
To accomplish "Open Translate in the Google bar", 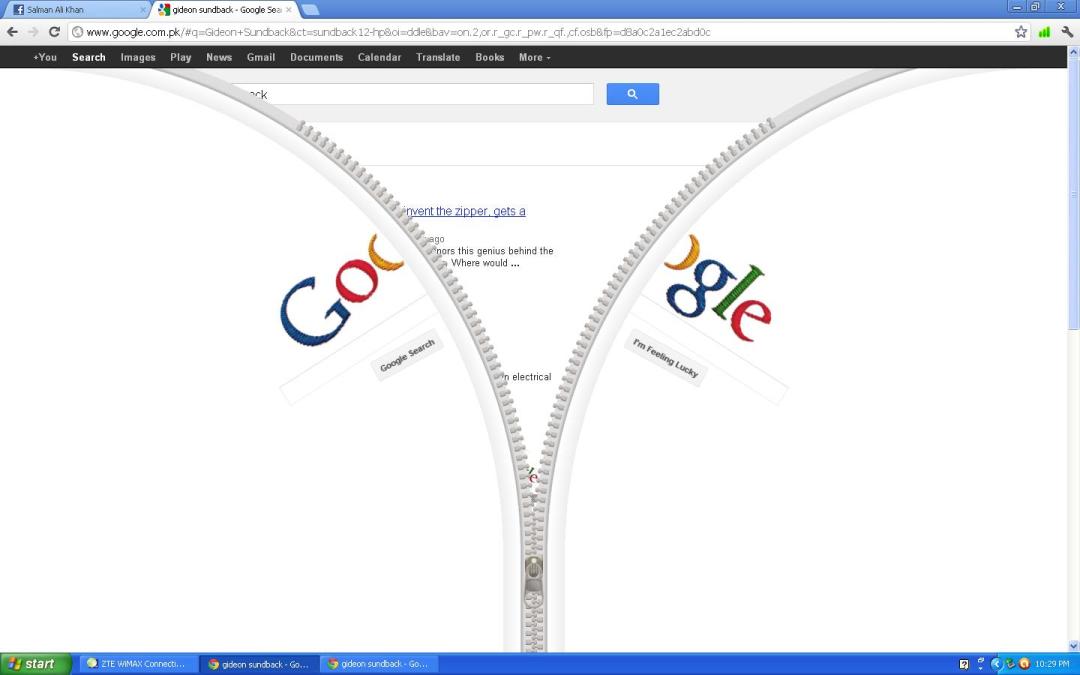I will [438, 57].
